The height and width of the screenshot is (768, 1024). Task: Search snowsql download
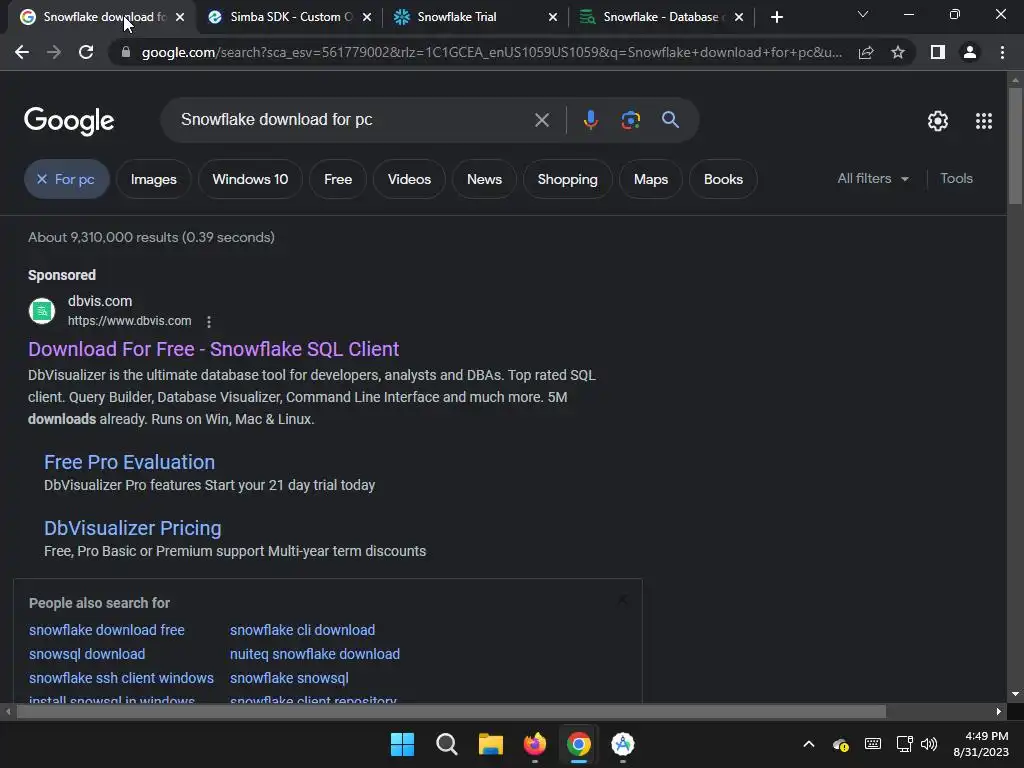87,654
